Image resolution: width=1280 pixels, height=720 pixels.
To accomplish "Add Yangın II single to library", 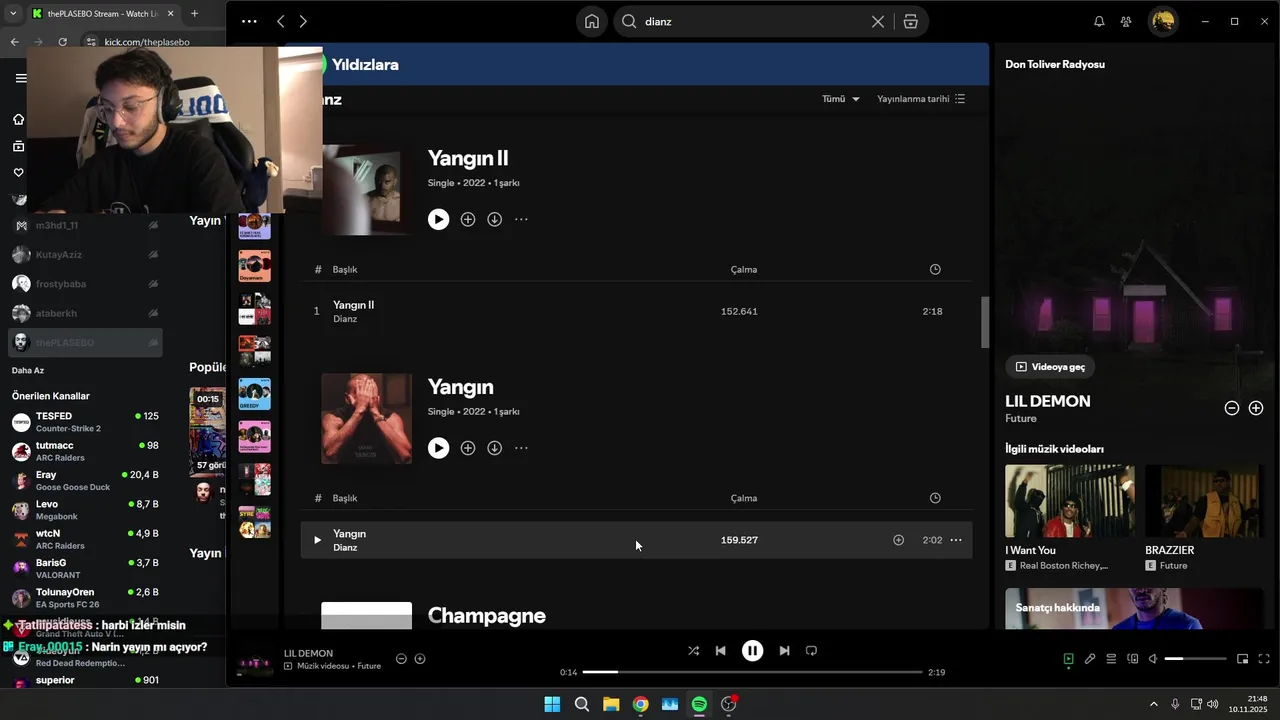I will coord(468,219).
